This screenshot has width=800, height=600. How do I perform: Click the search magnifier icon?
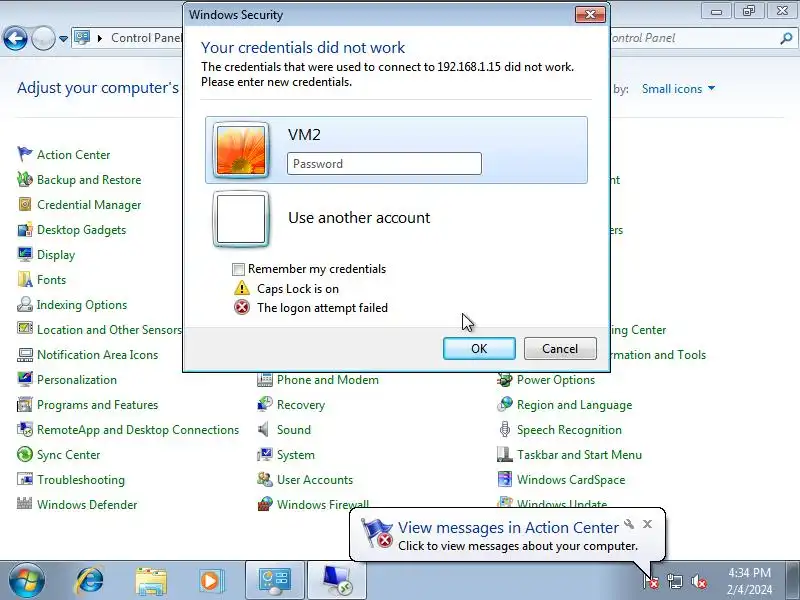click(x=786, y=38)
